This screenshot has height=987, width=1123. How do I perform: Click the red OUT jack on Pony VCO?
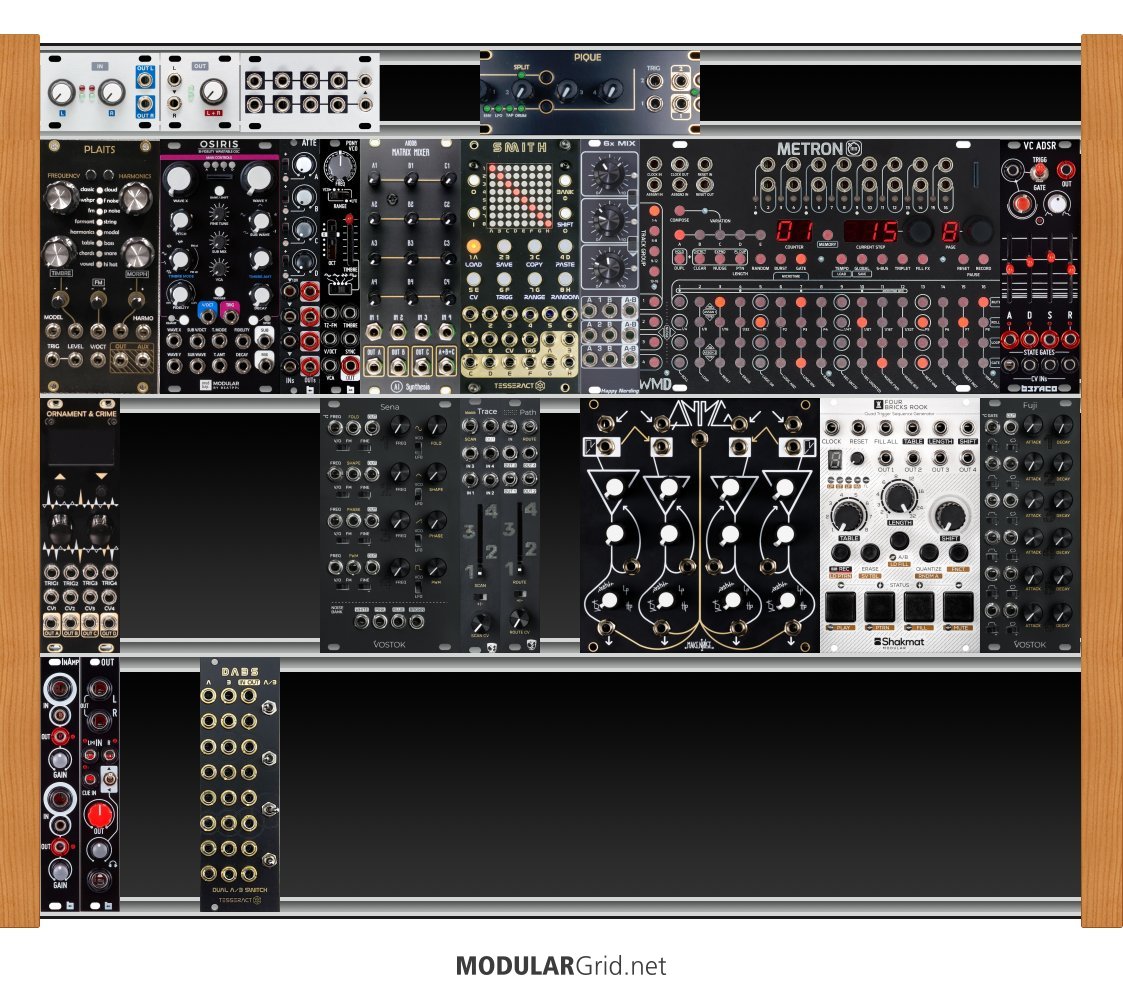[350, 365]
